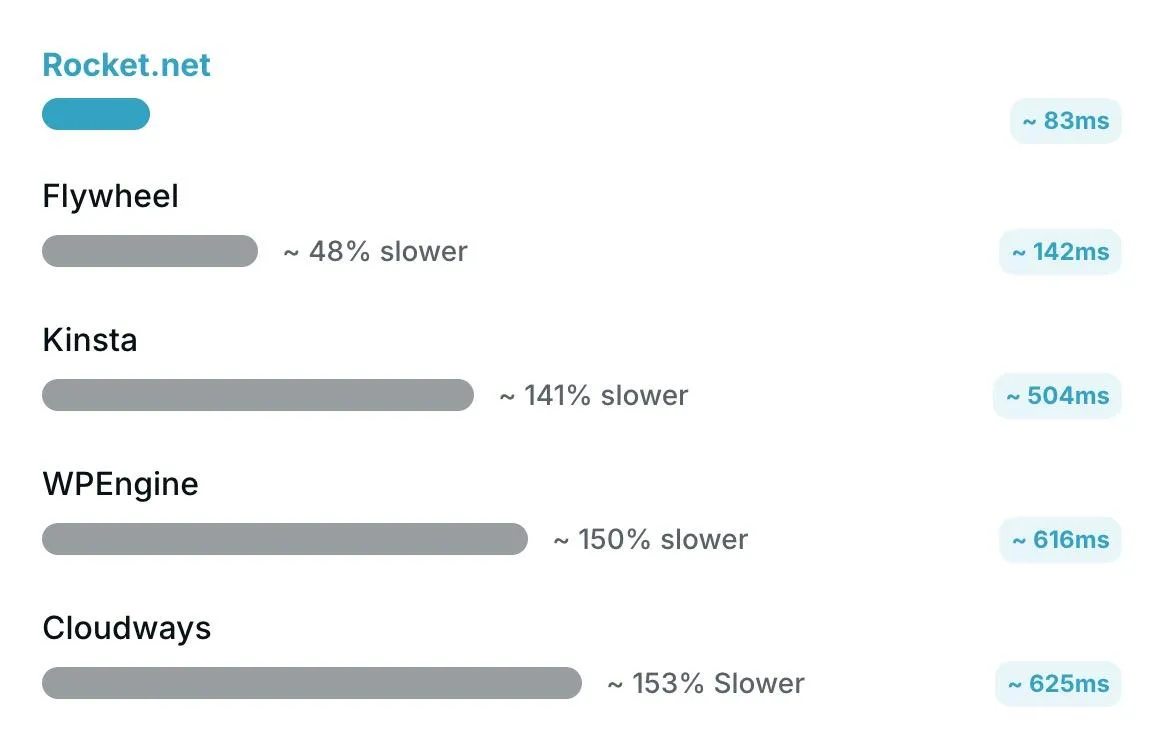Select the gray Flywheel speed bar
Image resolution: width=1160 pixels, height=748 pixels.
click(x=150, y=251)
